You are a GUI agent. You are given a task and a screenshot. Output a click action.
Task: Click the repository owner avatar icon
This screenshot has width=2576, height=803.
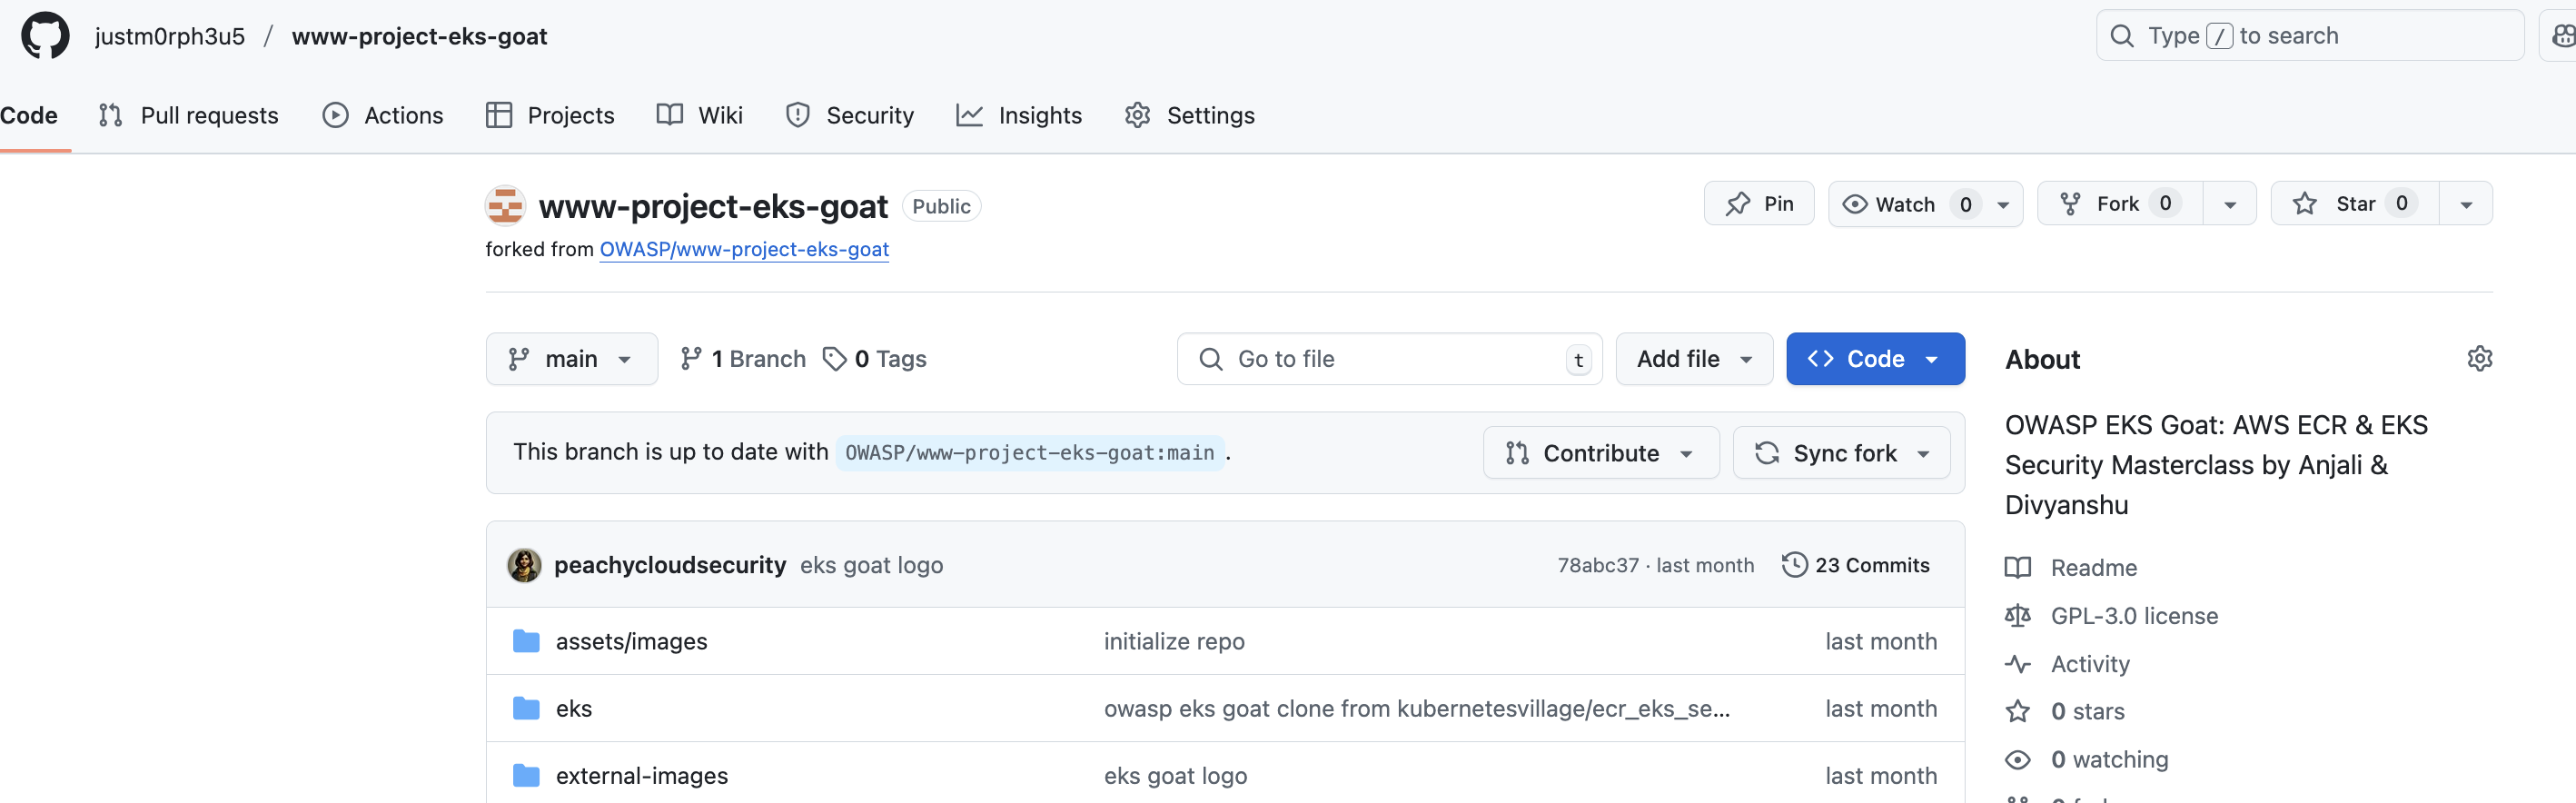click(x=505, y=206)
